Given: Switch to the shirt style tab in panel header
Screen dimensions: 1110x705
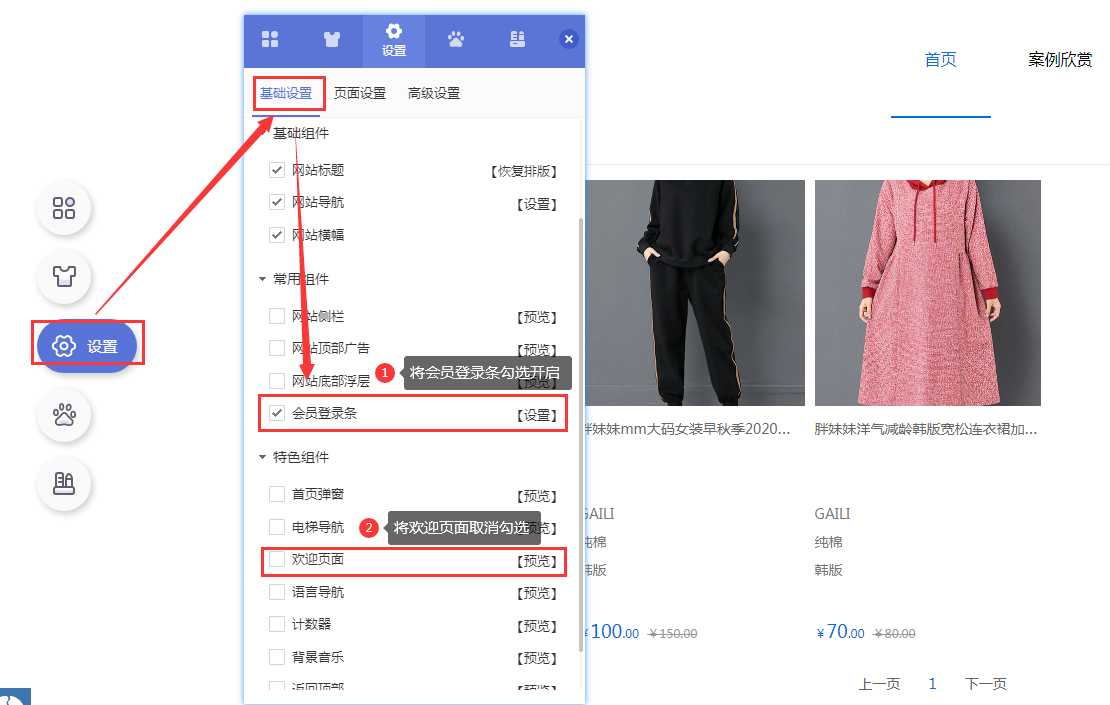Looking at the screenshot, I should coord(331,39).
